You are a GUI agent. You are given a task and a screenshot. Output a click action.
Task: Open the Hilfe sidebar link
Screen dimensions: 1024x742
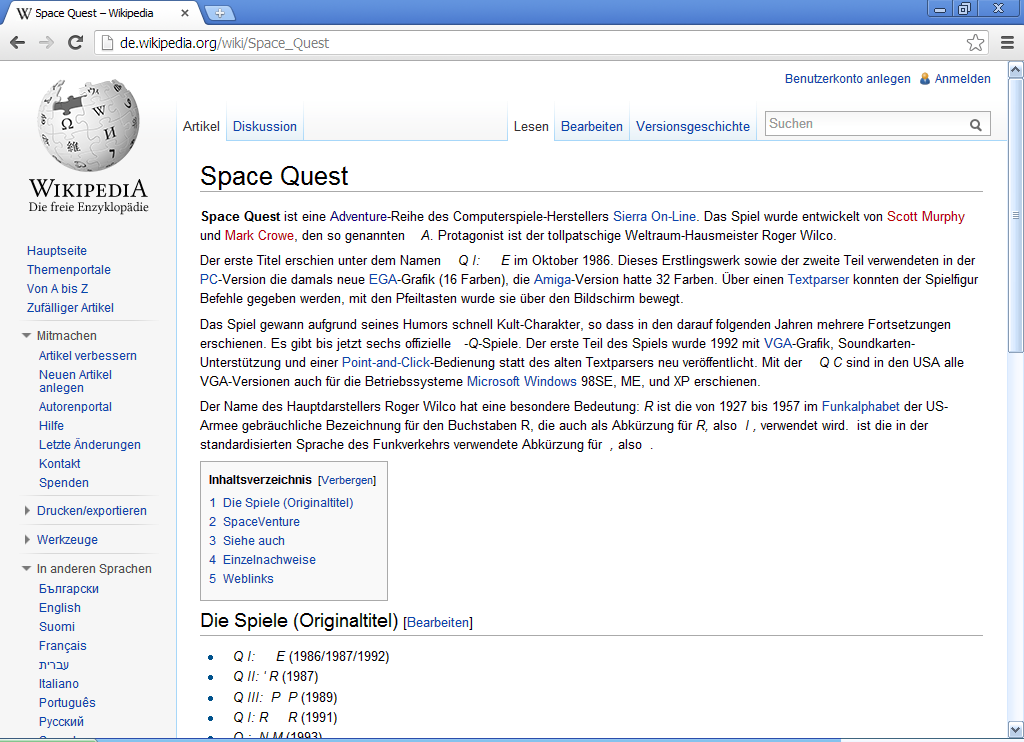pos(51,426)
